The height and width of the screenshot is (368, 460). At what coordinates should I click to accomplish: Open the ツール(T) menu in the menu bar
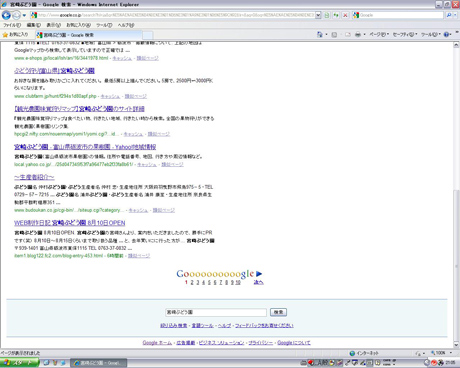104,25
